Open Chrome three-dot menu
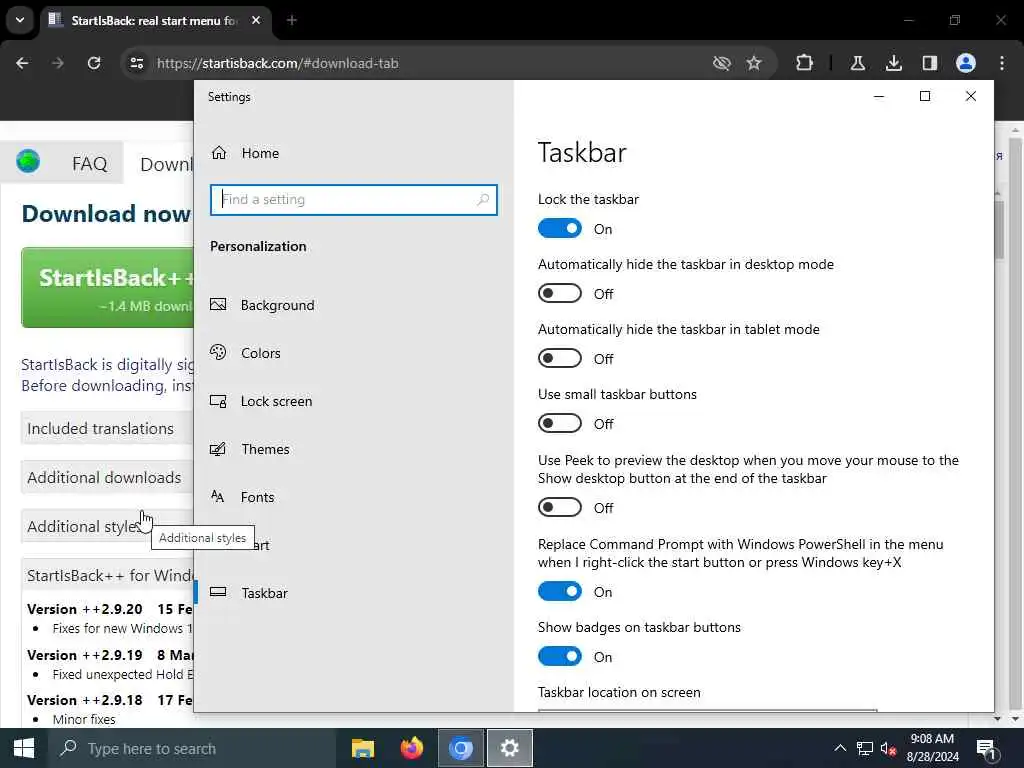This screenshot has height=768, width=1024. click(x=1002, y=63)
